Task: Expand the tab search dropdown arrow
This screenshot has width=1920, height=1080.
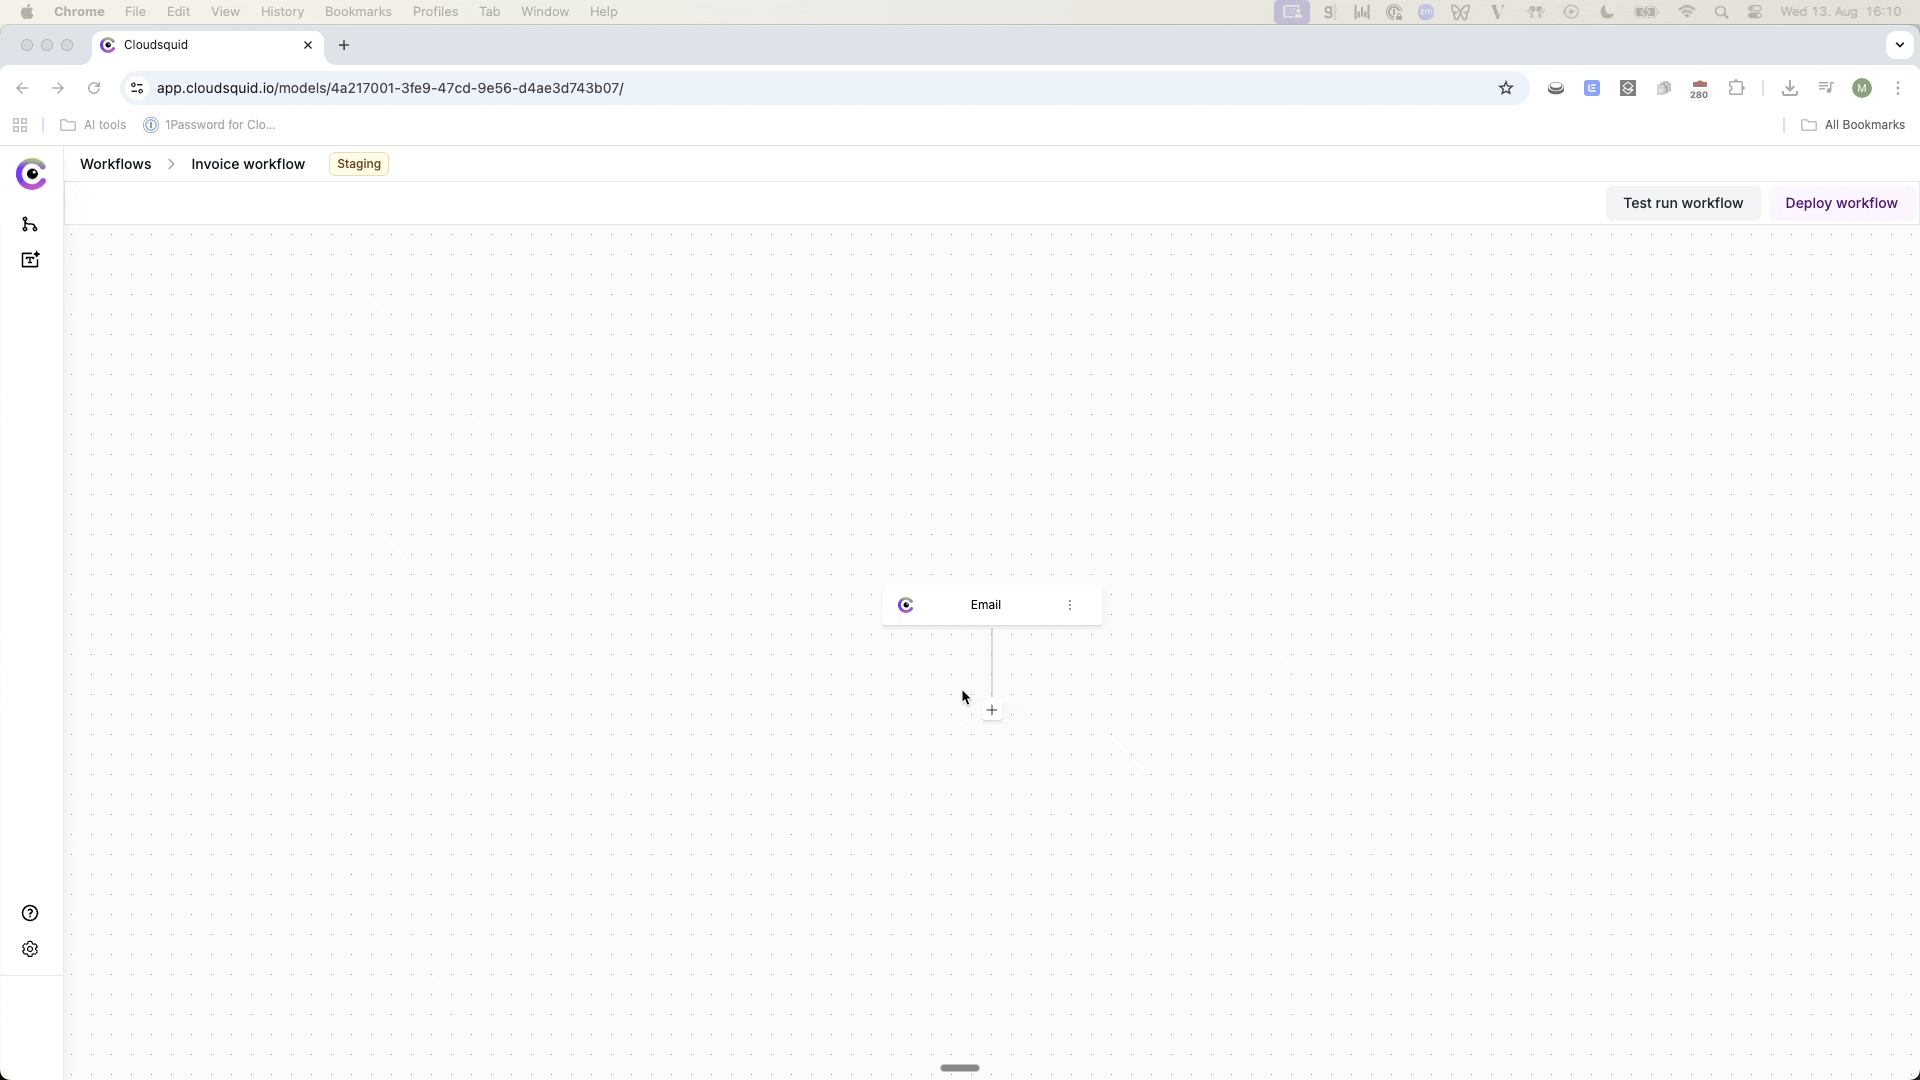Action: (1899, 45)
